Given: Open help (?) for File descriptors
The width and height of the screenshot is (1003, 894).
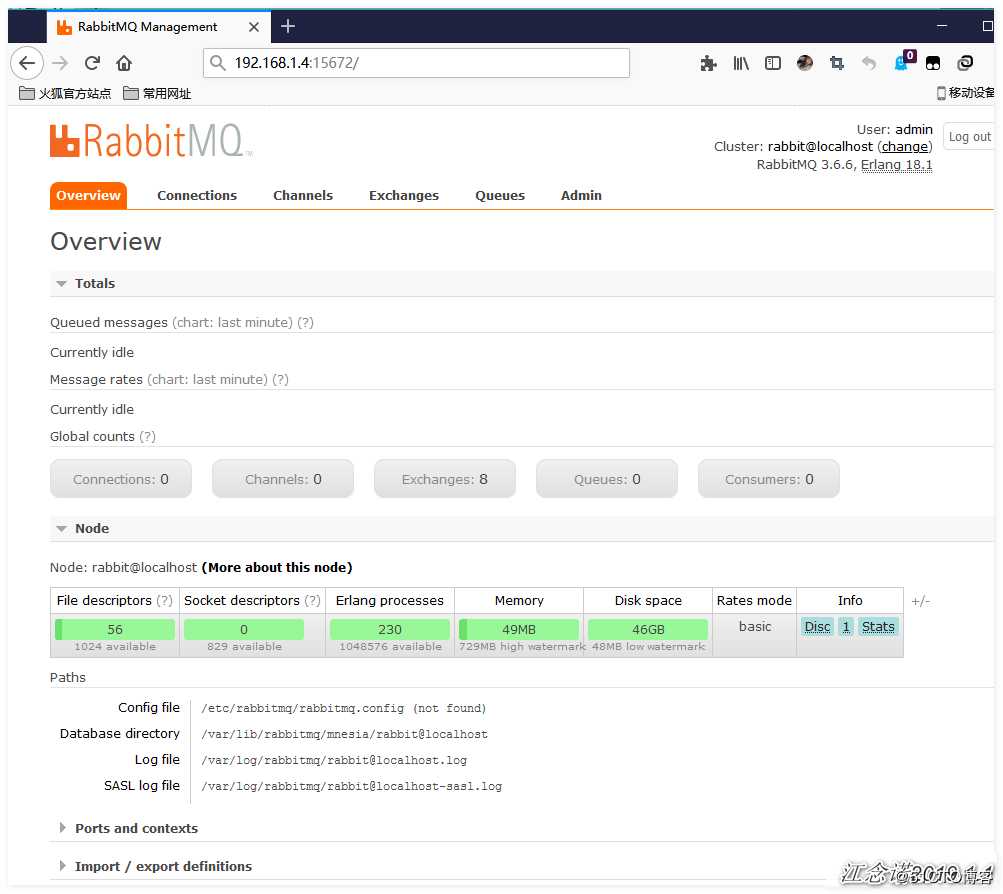Looking at the screenshot, I should pos(165,600).
